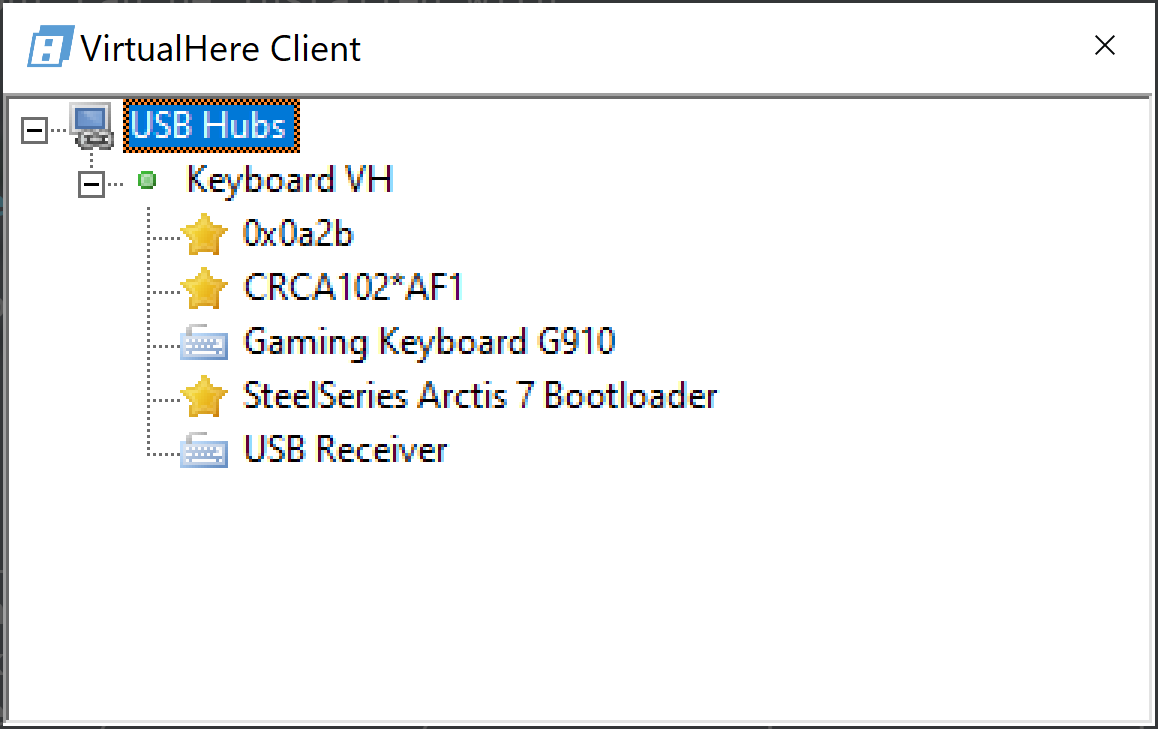Select the CRCA102*AF1 device
Screen dimensions: 1158x729
(353, 288)
